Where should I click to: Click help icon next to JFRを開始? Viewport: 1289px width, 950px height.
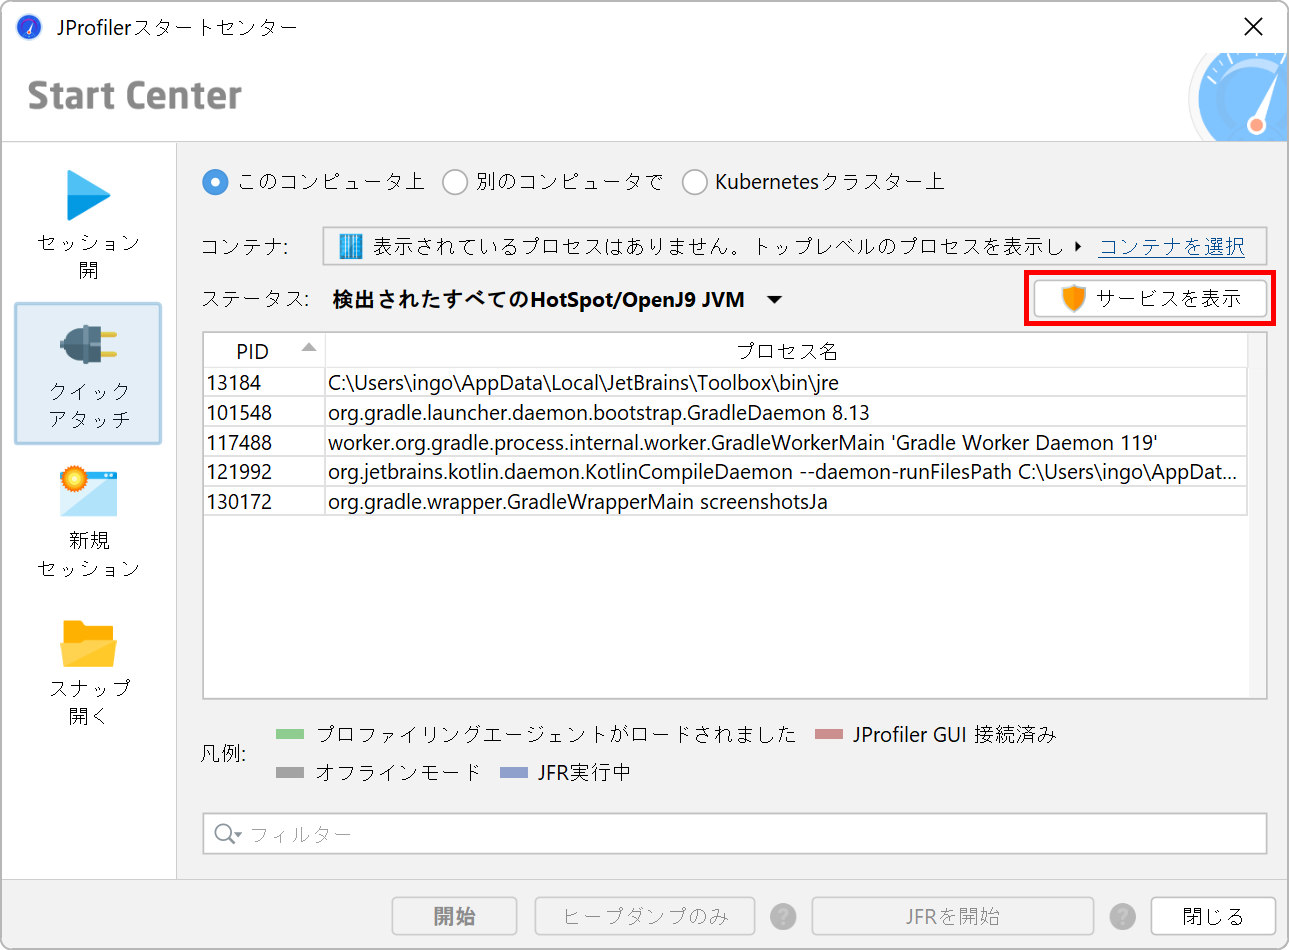click(1123, 916)
